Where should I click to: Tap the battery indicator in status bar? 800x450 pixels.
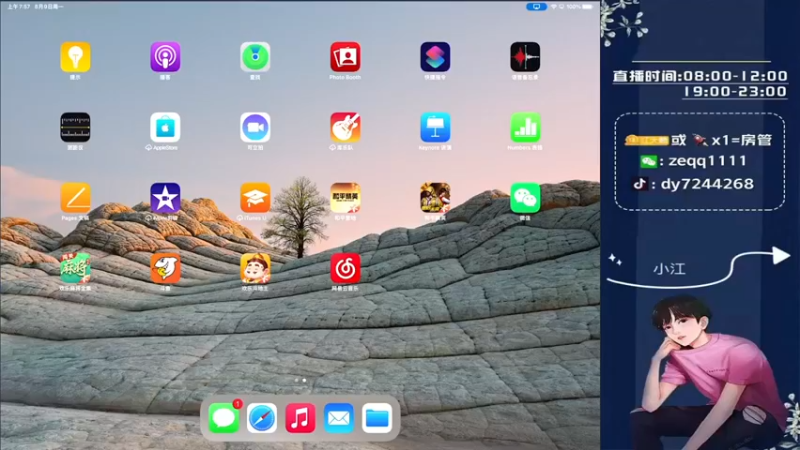click(587, 7)
